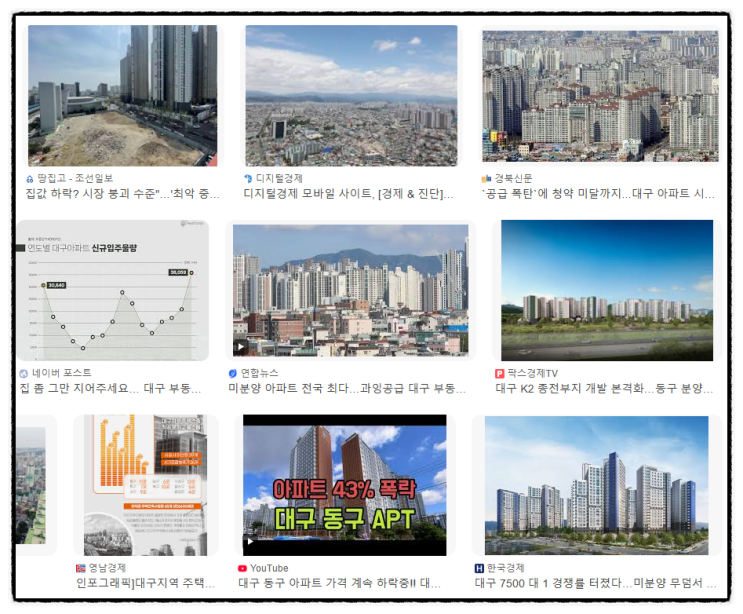The width and height of the screenshot is (743, 614).
Task: Click the source name 땅집고 - 조선일보
Action: click(75, 179)
